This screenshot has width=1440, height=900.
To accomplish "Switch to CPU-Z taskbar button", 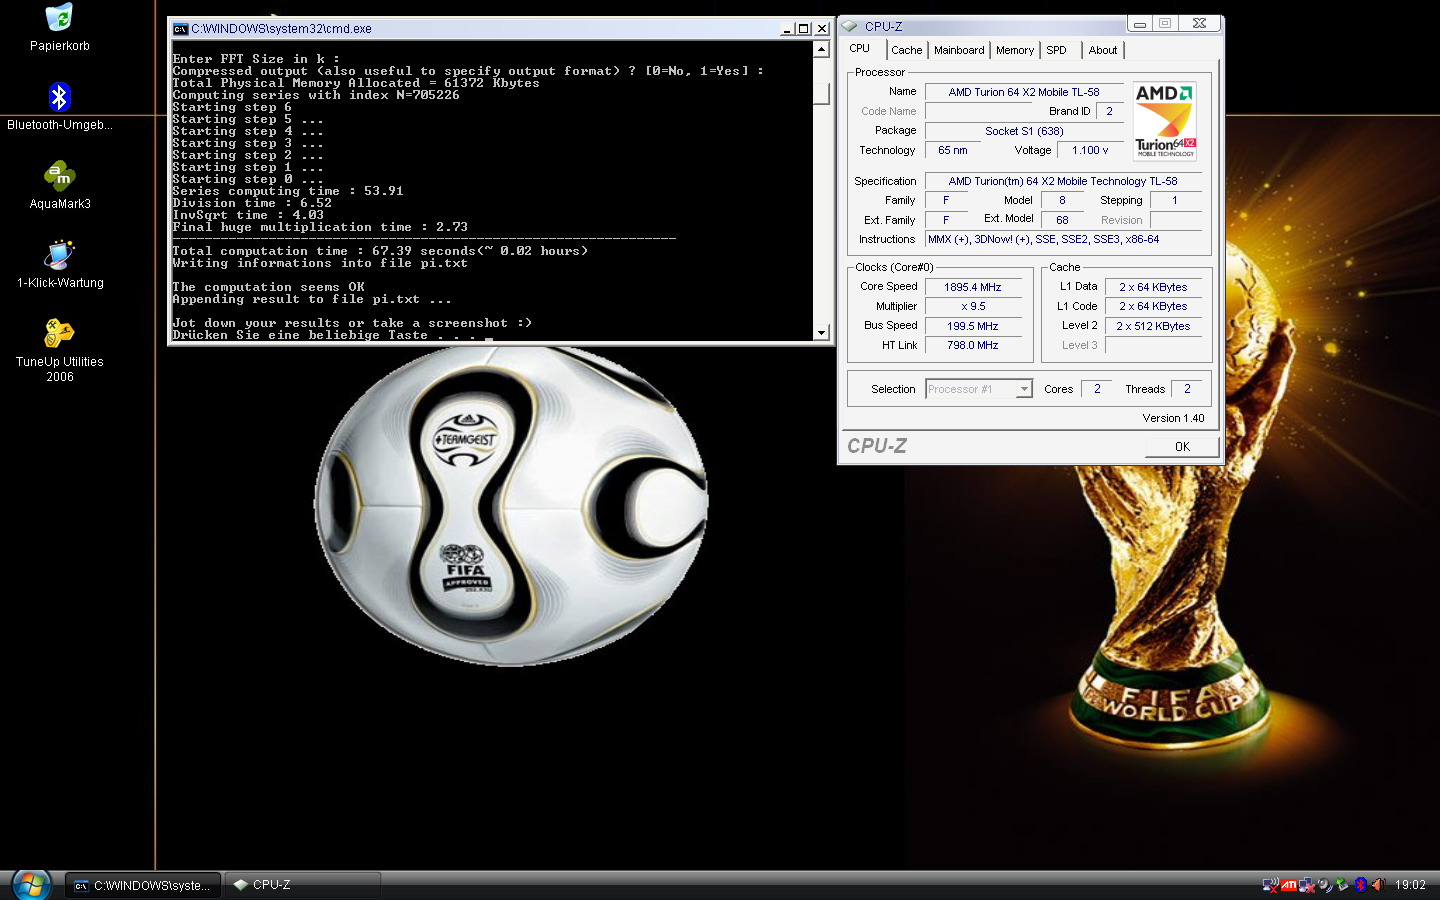I will [x=303, y=886].
